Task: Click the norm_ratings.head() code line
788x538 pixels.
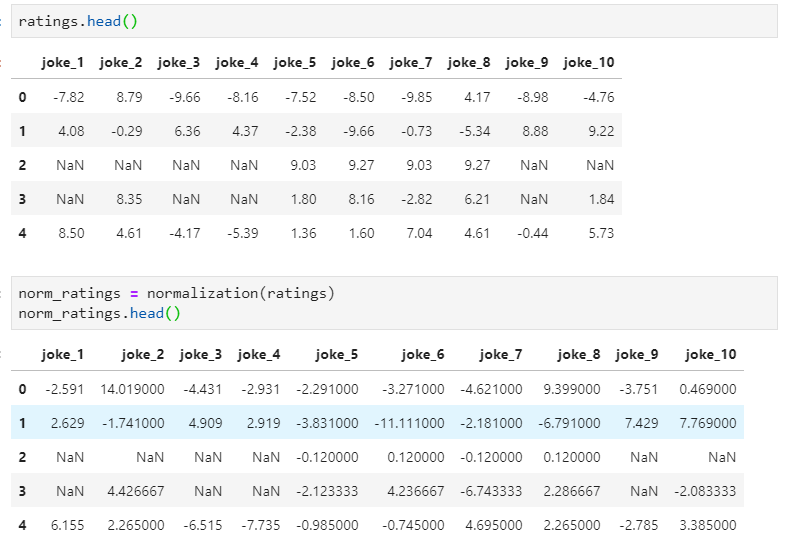Action: (x=99, y=313)
